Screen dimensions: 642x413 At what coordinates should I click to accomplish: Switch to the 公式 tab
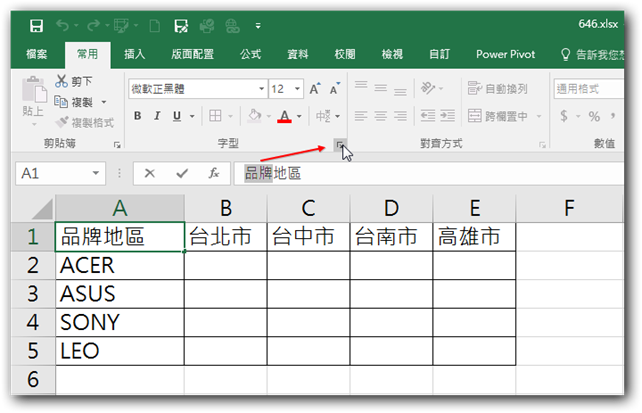coord(251,54)
